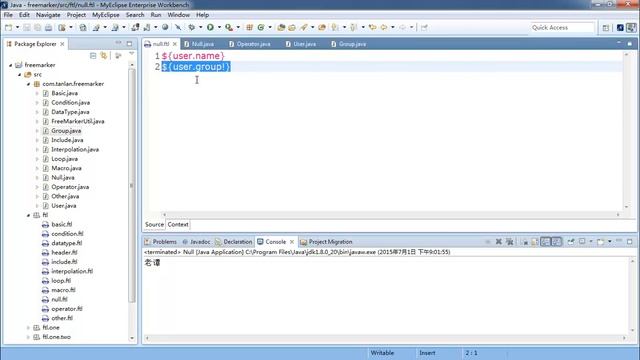
Task: Click the ${user.name} line in the editor
Action: coord(193,56)
